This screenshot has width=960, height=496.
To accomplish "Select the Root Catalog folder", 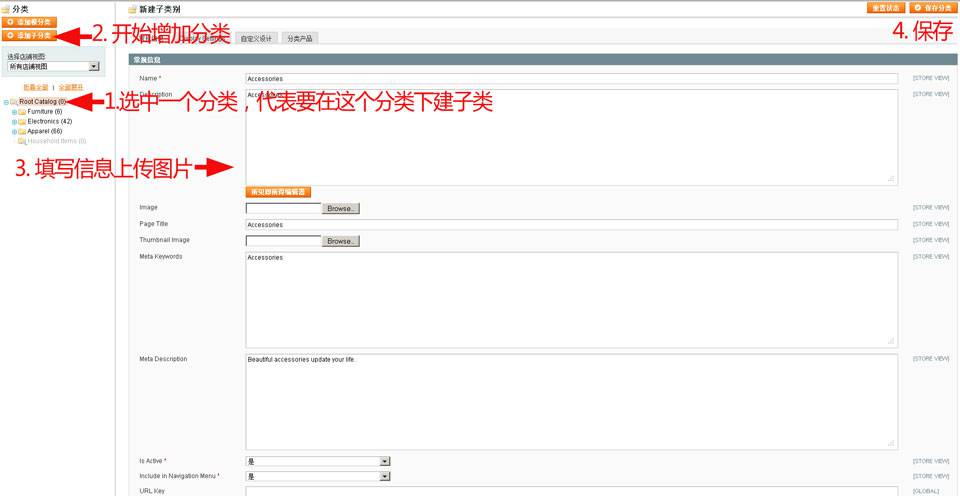I will (42, 102).
